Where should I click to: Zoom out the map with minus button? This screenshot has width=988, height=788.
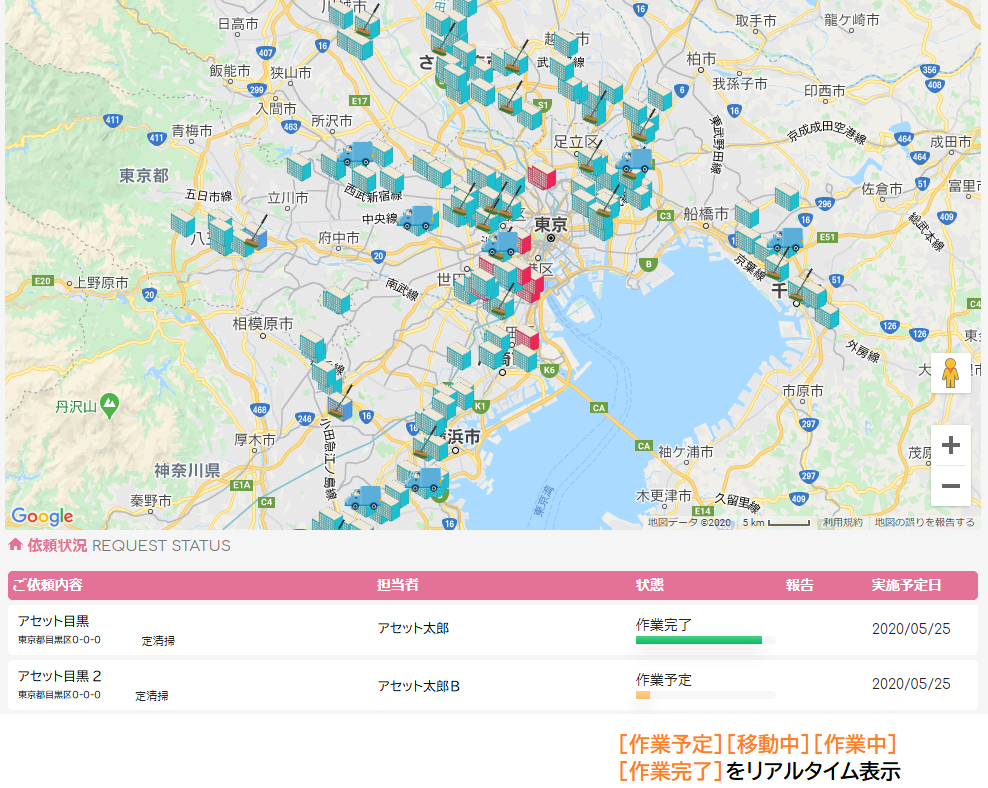[x=950, y=486]
